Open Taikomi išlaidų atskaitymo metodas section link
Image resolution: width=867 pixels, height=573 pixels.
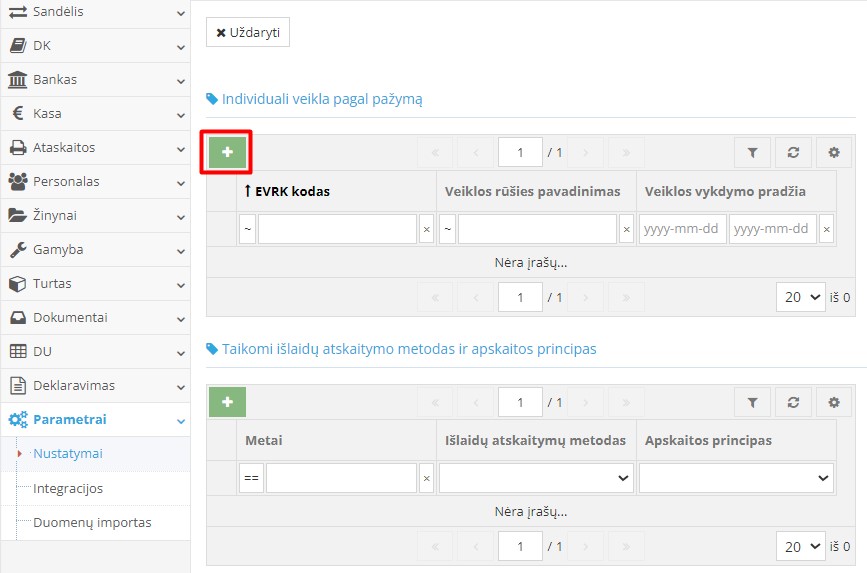coord(409,349)
